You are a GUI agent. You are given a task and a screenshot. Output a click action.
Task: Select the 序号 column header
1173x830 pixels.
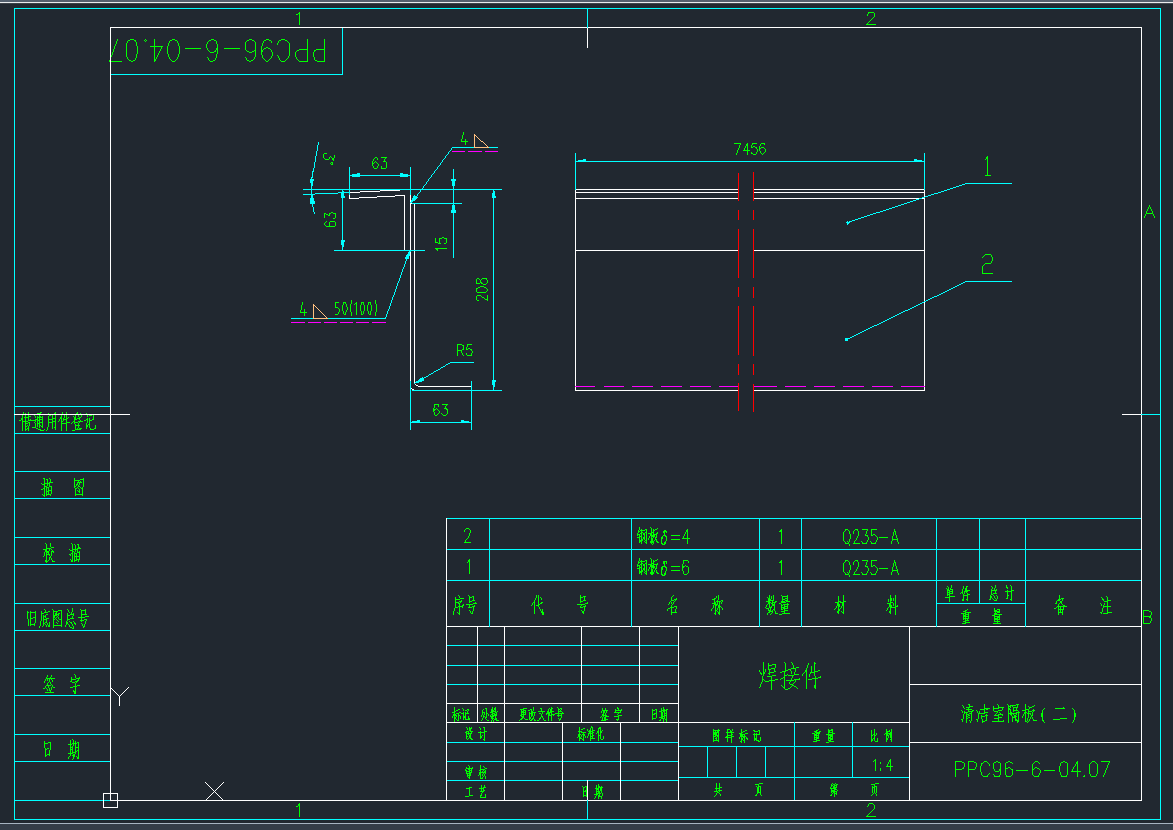click(x=465, y=605)
